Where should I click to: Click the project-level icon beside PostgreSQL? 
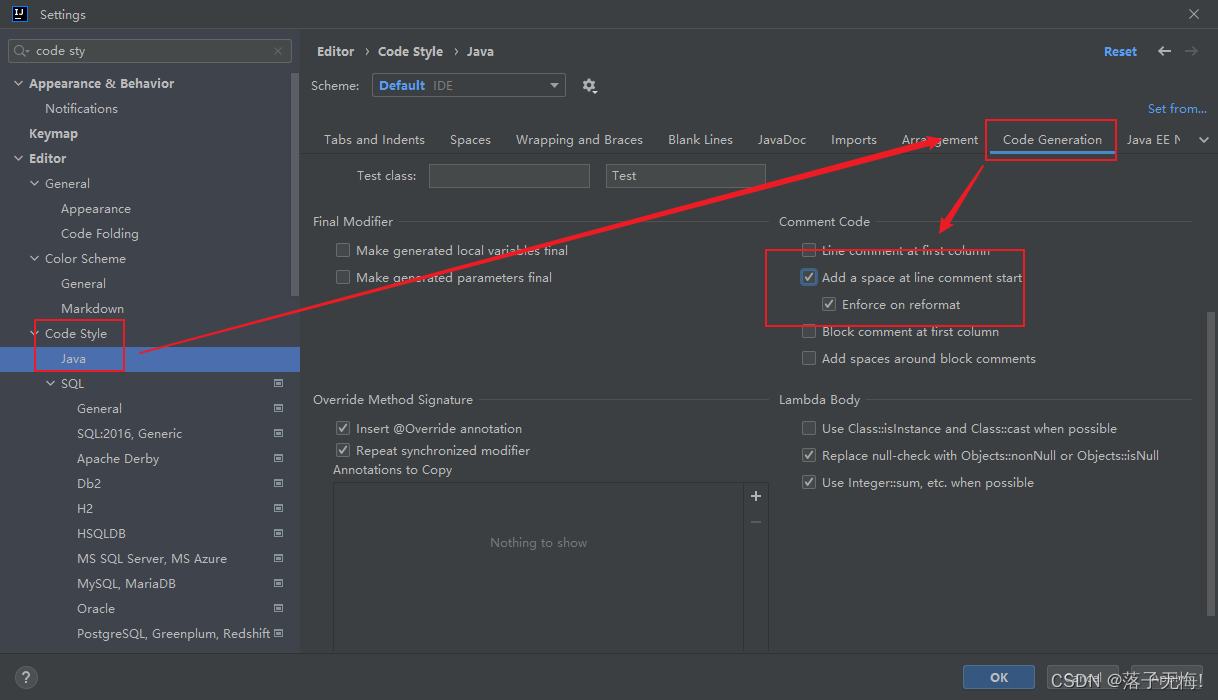279,633
